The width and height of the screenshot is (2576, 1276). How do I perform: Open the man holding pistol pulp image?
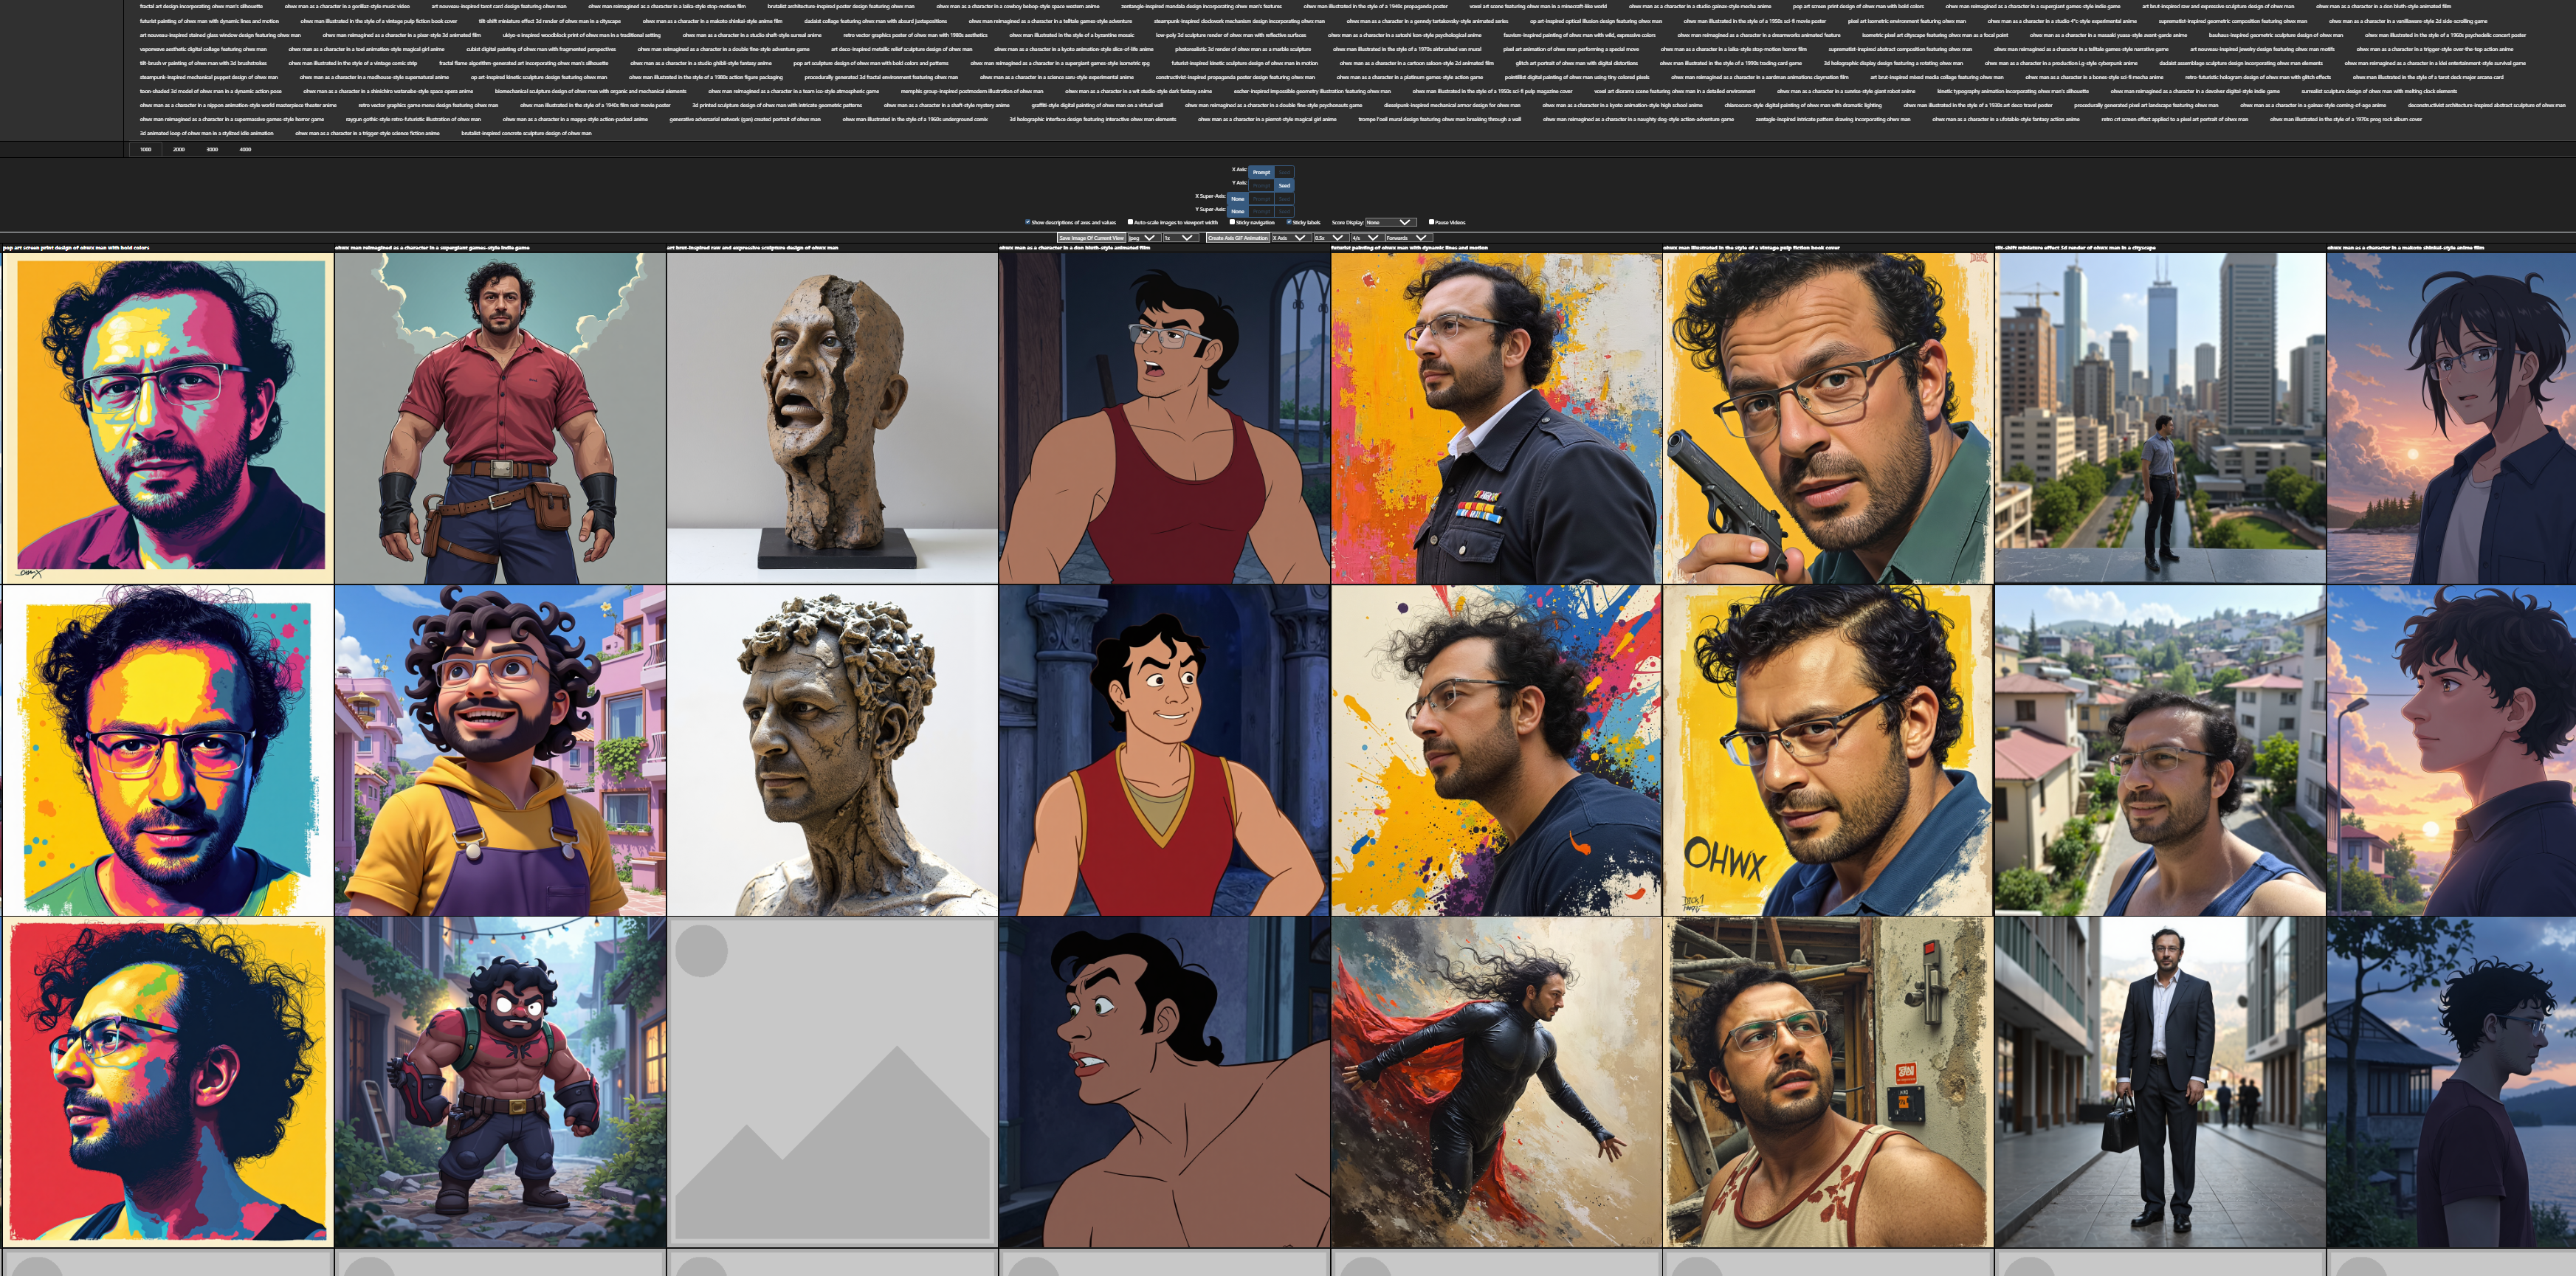click(1828, 418)
